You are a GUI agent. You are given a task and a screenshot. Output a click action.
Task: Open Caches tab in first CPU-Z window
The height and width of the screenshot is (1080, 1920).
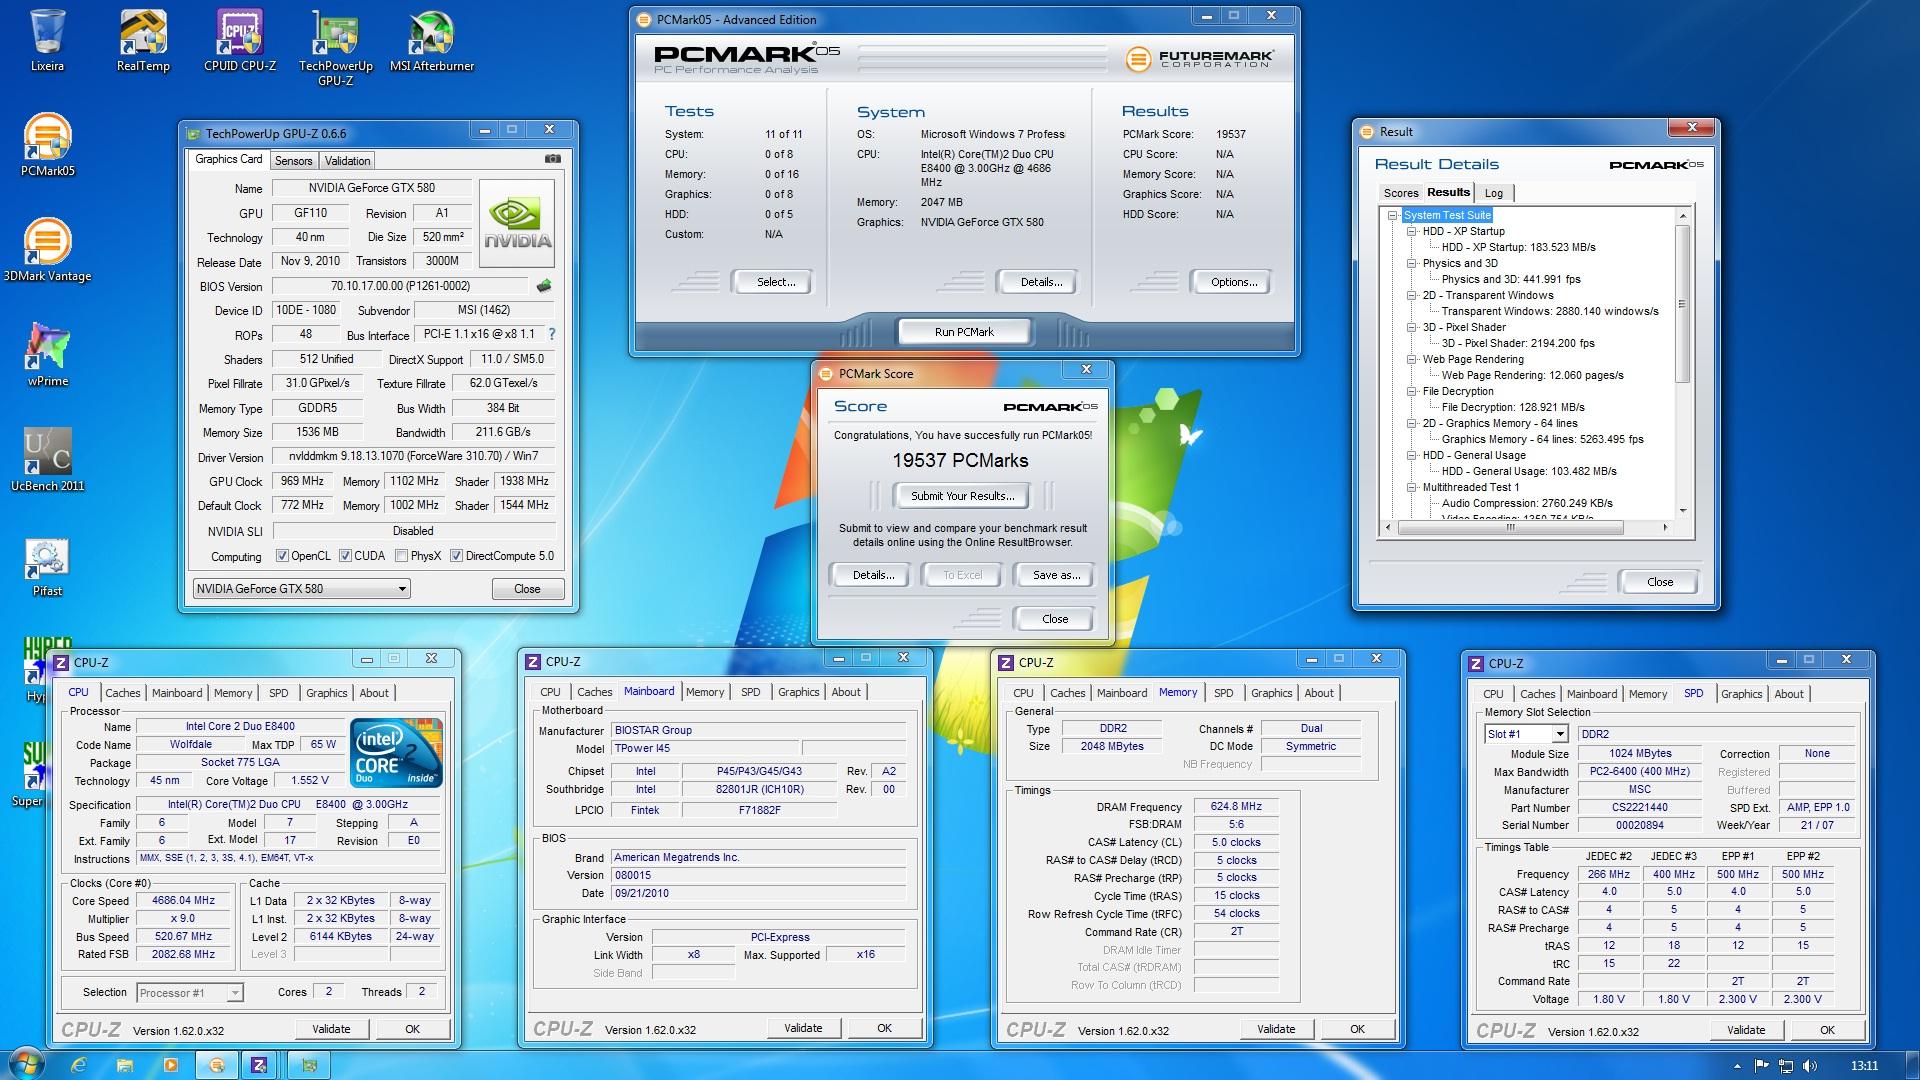point(122,692)
